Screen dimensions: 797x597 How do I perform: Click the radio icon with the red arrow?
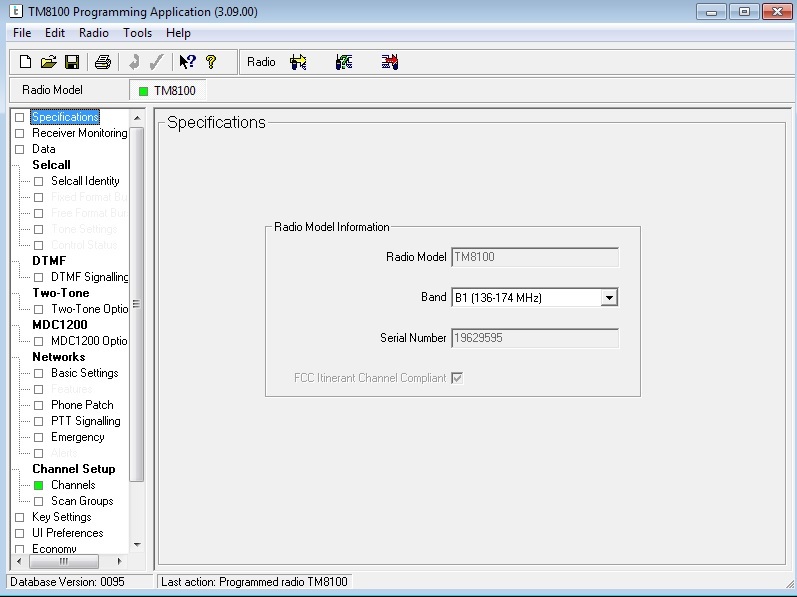click(390, 62)
